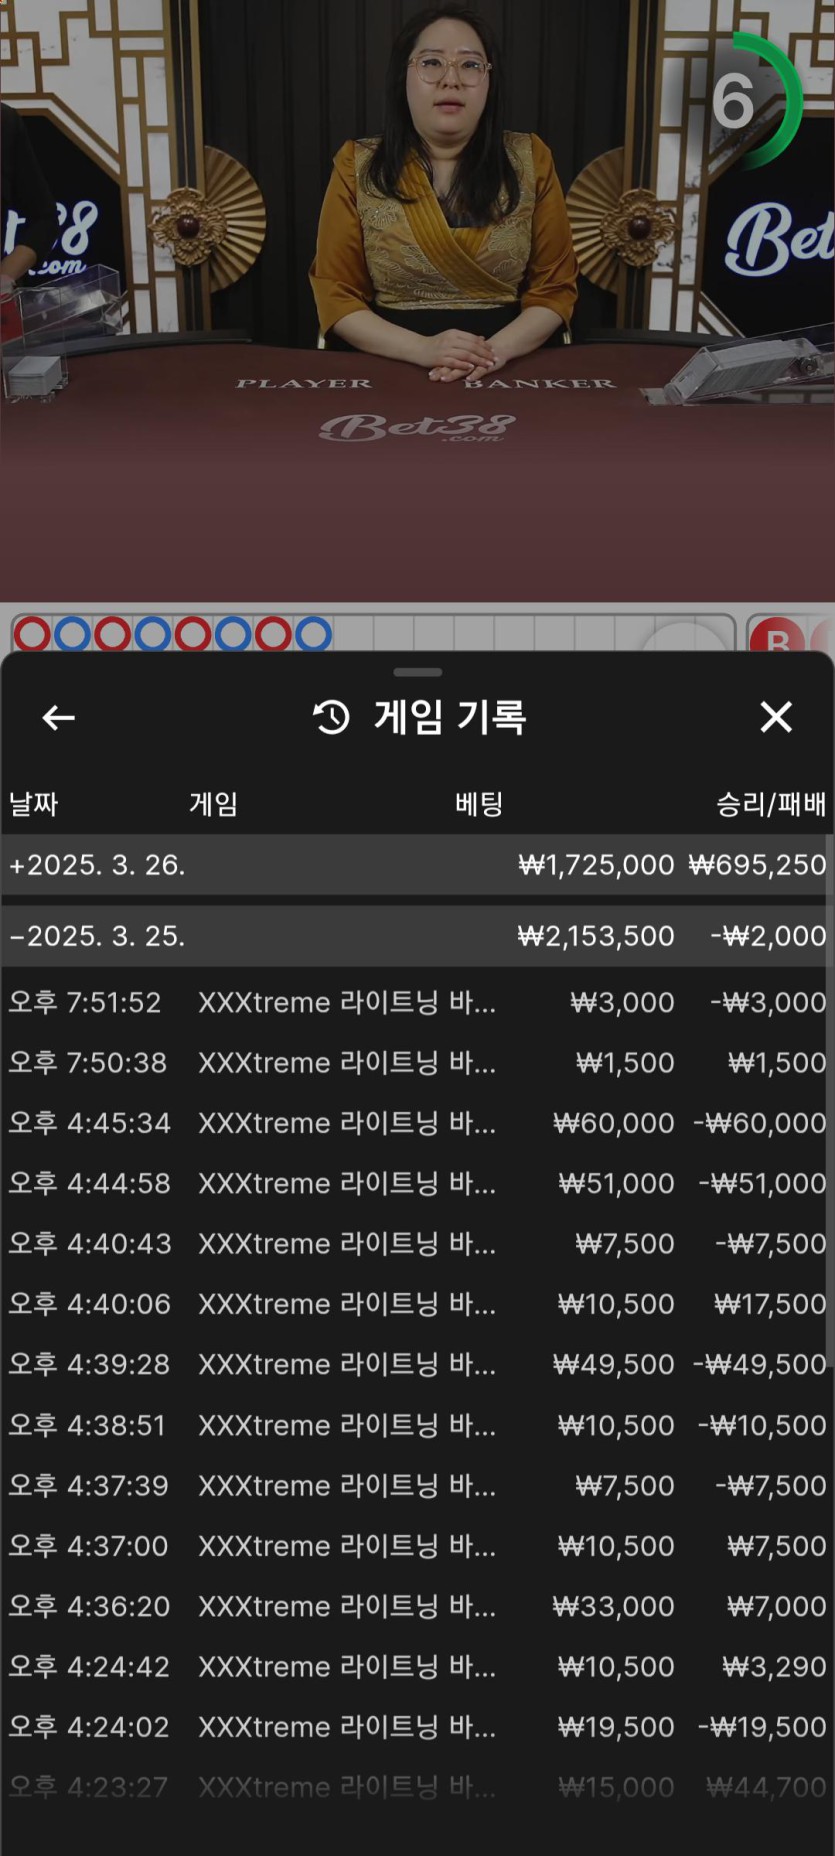Open the 오후 4:24:02 game record
Screen dimensions: 835x1856
tap(417, 1727)
